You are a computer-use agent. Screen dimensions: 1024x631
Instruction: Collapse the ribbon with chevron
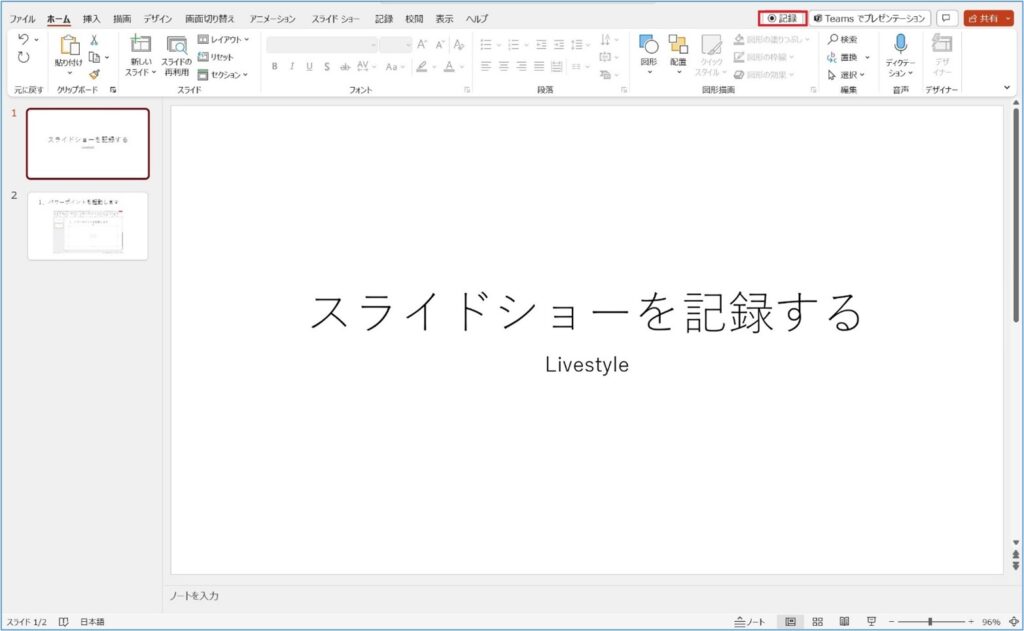tap(1007, 88)
